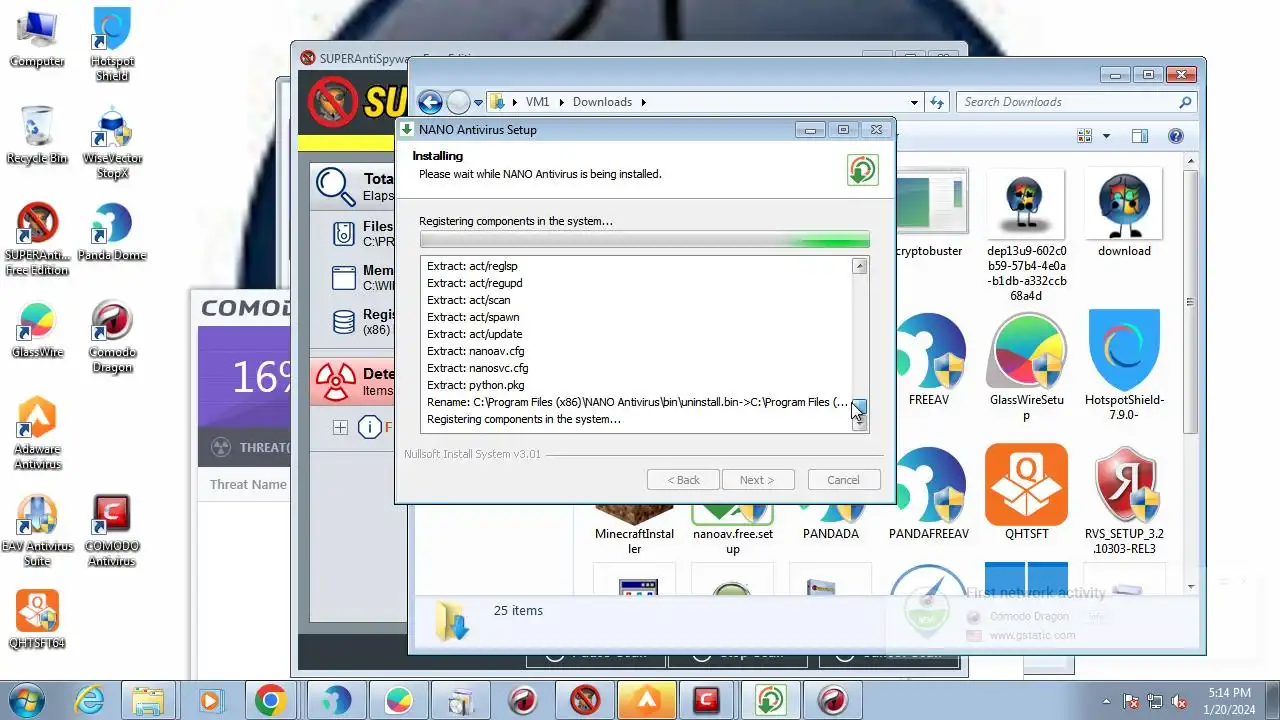Open the GlassWire desktop shortcut
This screenshot has width=1280, height=720.
[37, 329]
